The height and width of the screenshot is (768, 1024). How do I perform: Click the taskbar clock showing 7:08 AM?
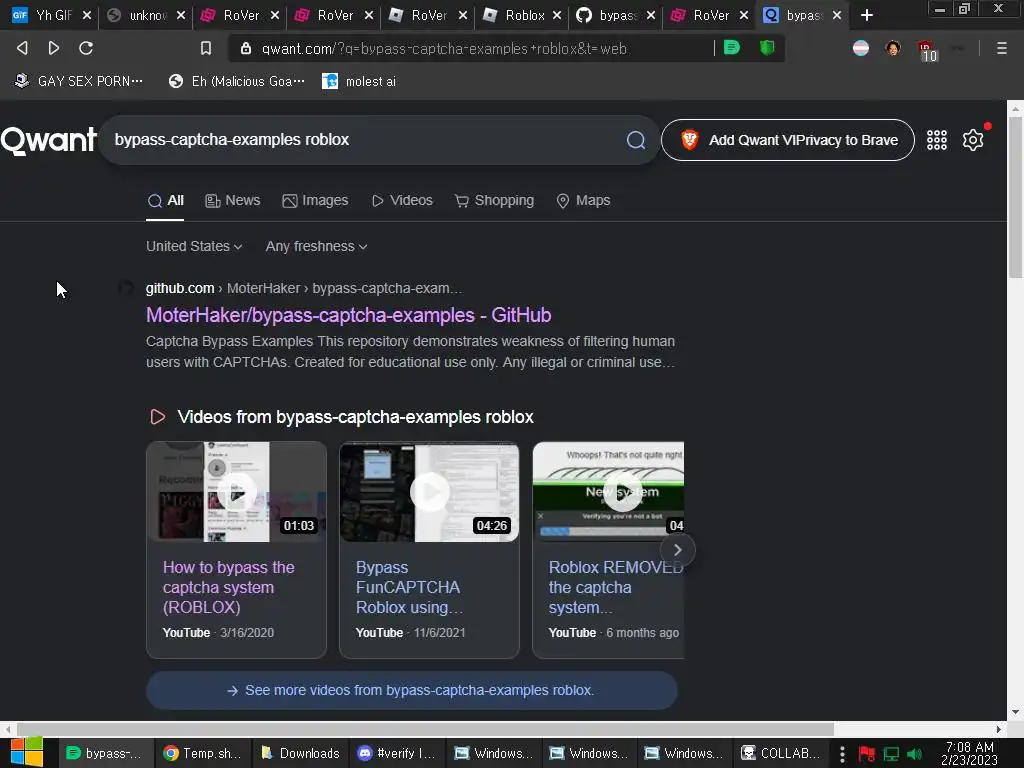tap(970, 754)
